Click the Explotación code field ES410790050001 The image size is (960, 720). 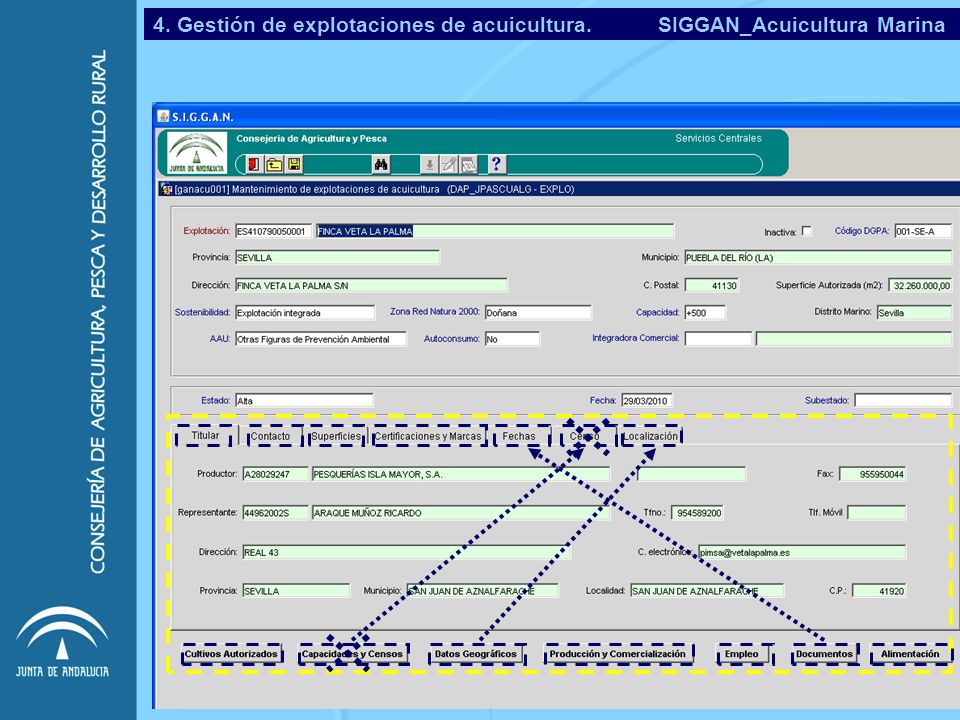point(274,231)
